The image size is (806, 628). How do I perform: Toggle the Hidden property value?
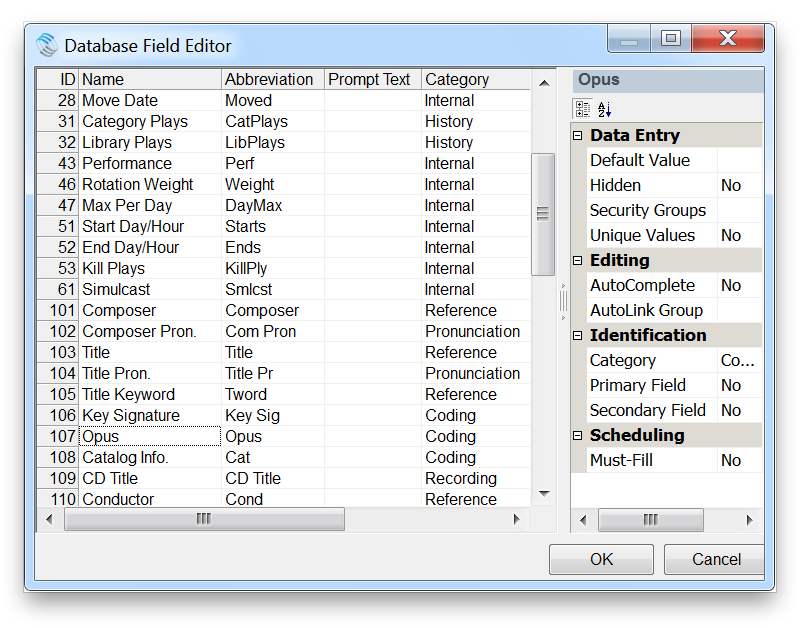(739, 185)
